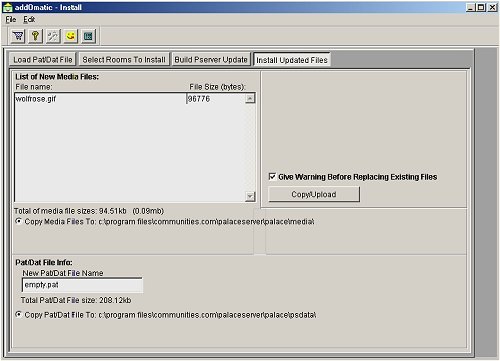Select the Install Updated Files tab
The image size is (500, 361).
292,60
